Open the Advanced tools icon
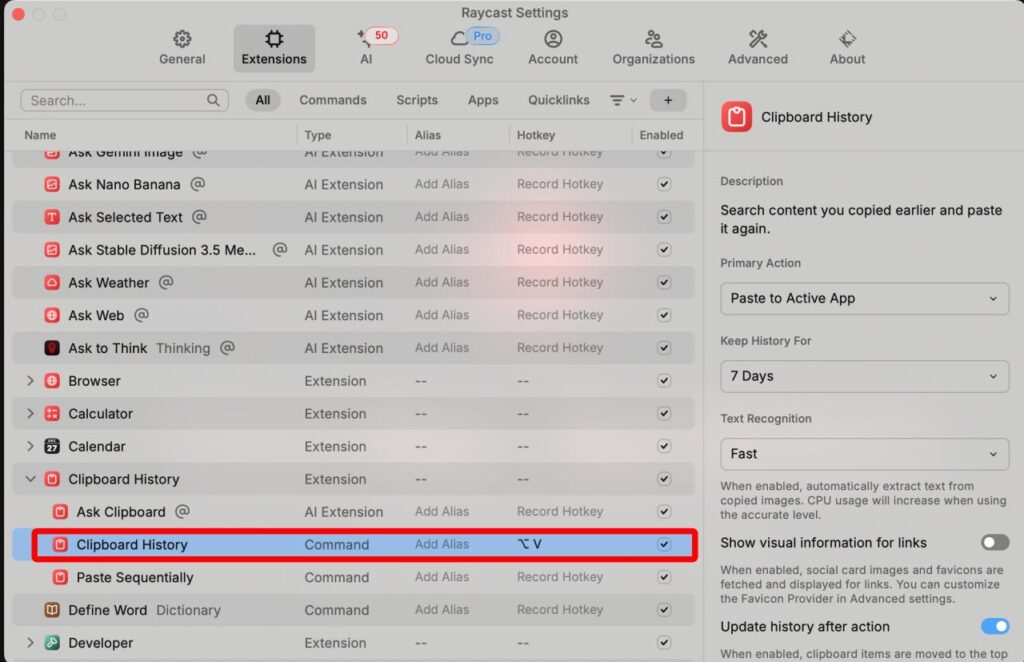1024x662 pixels. pyautogui.click(x=758, y=40)
